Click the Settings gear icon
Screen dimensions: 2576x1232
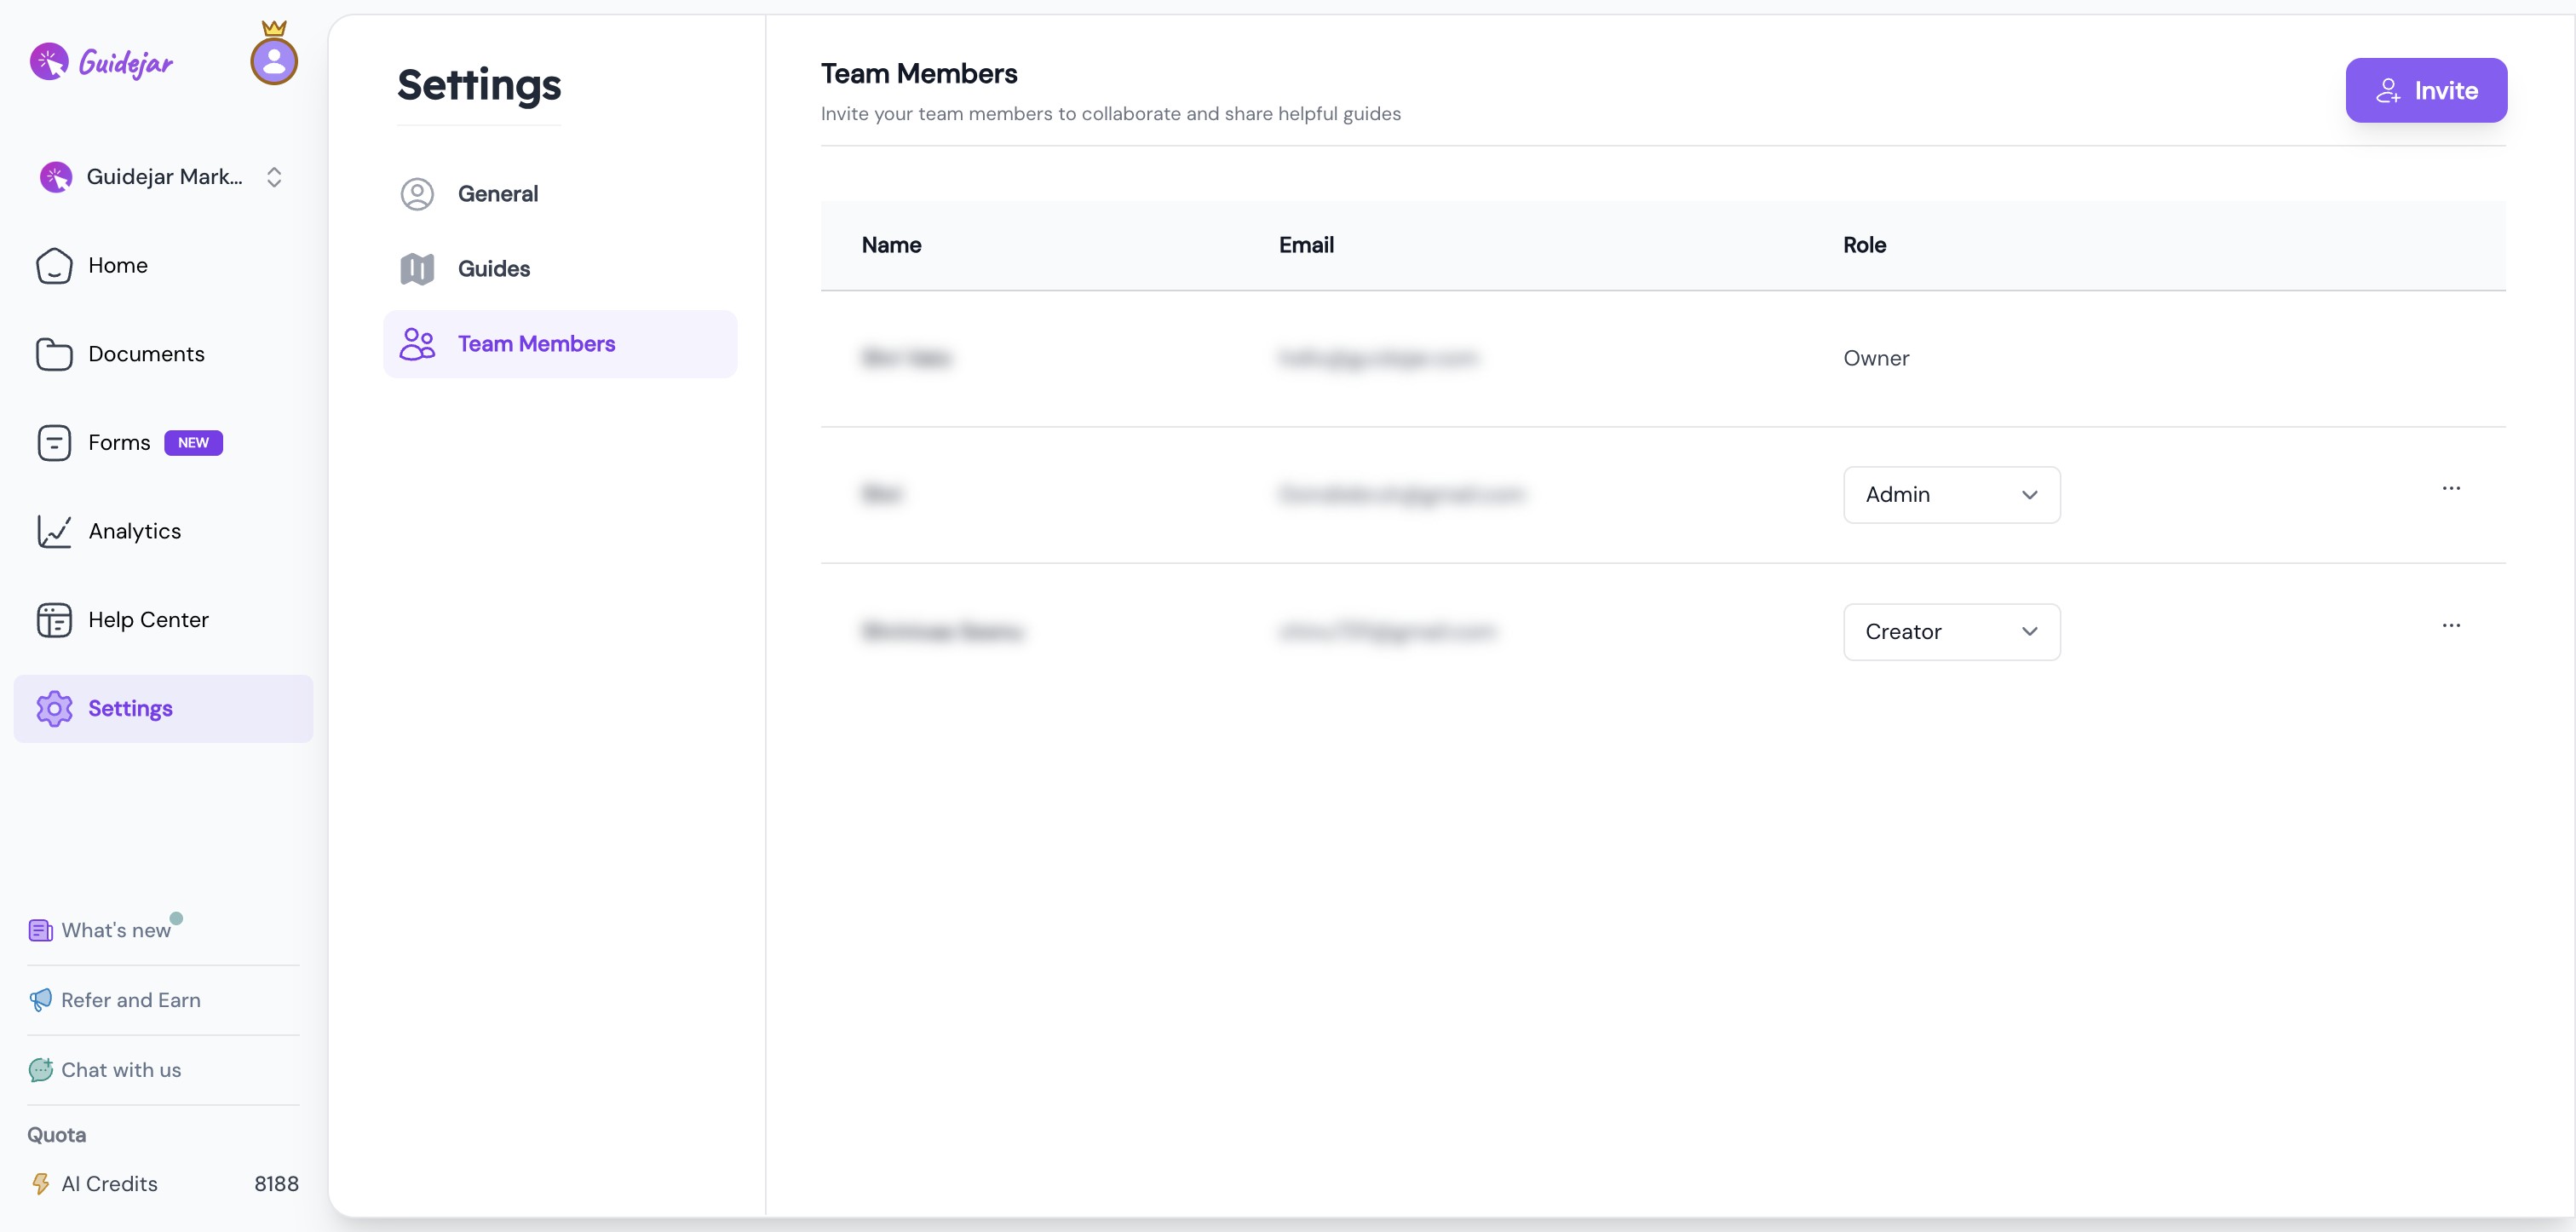click(x=54, y=709)
